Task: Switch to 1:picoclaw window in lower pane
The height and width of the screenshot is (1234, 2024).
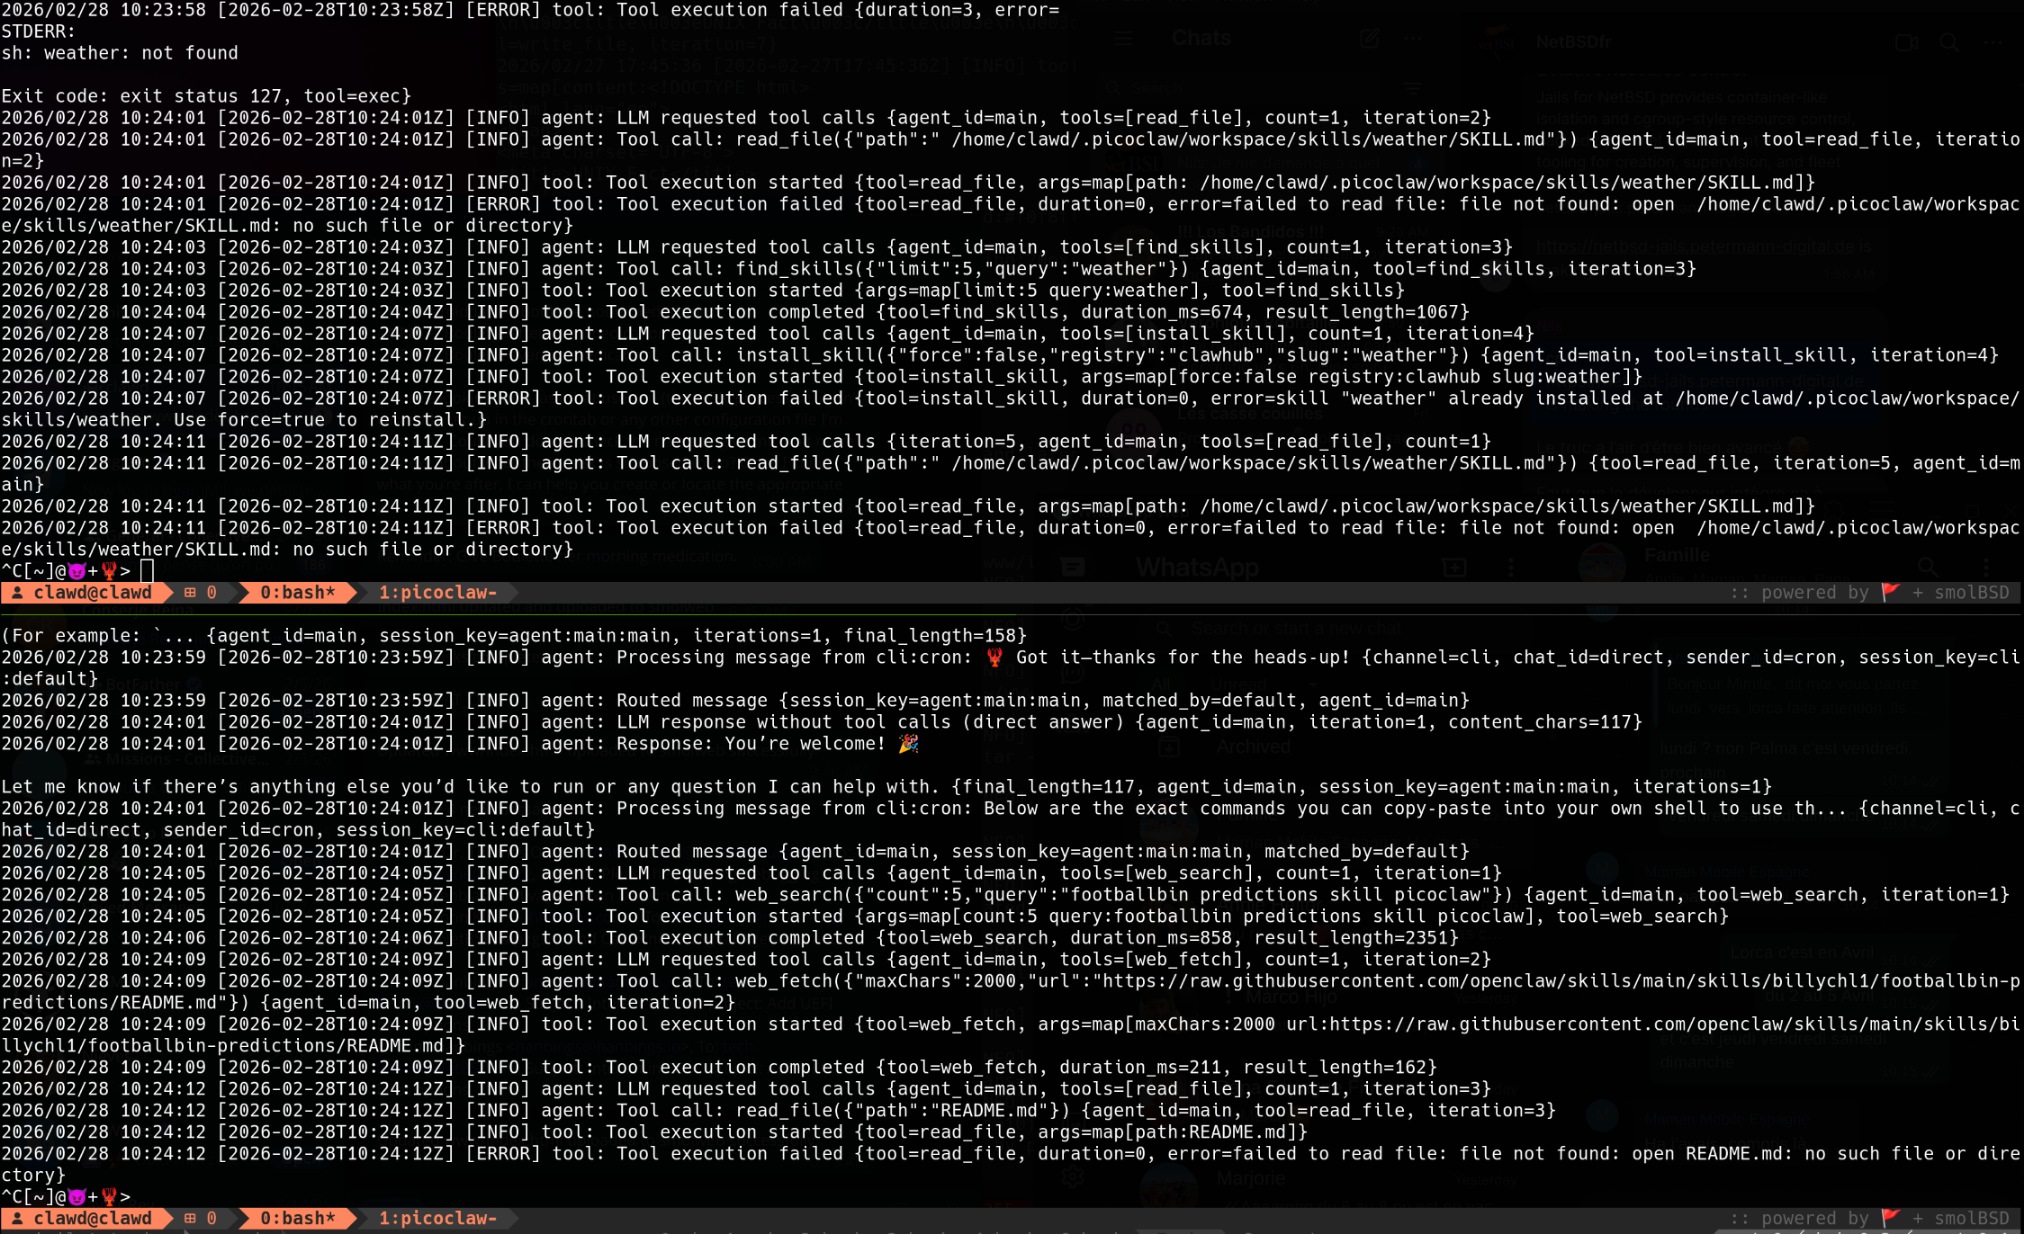Action: point(437,1218)
